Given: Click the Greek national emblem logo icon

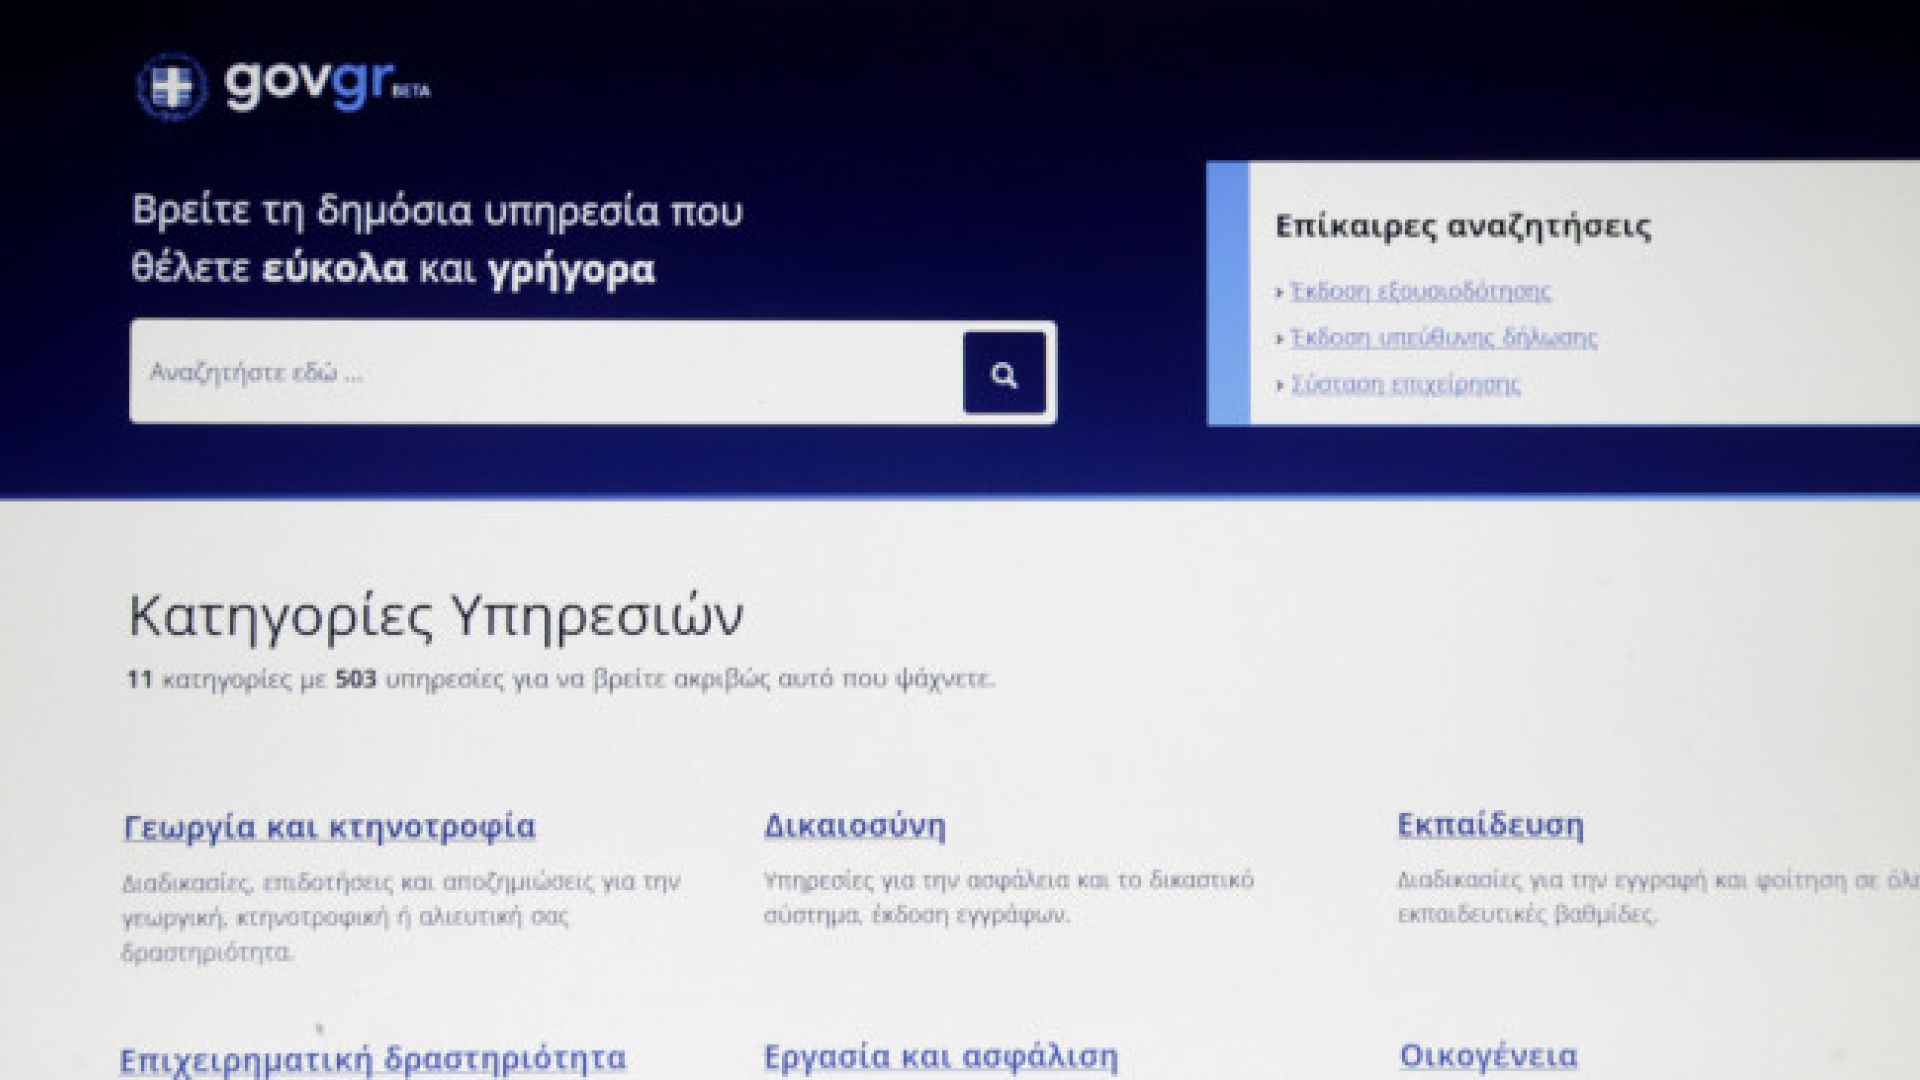Looking at the screenshot, I should (171, 86).
